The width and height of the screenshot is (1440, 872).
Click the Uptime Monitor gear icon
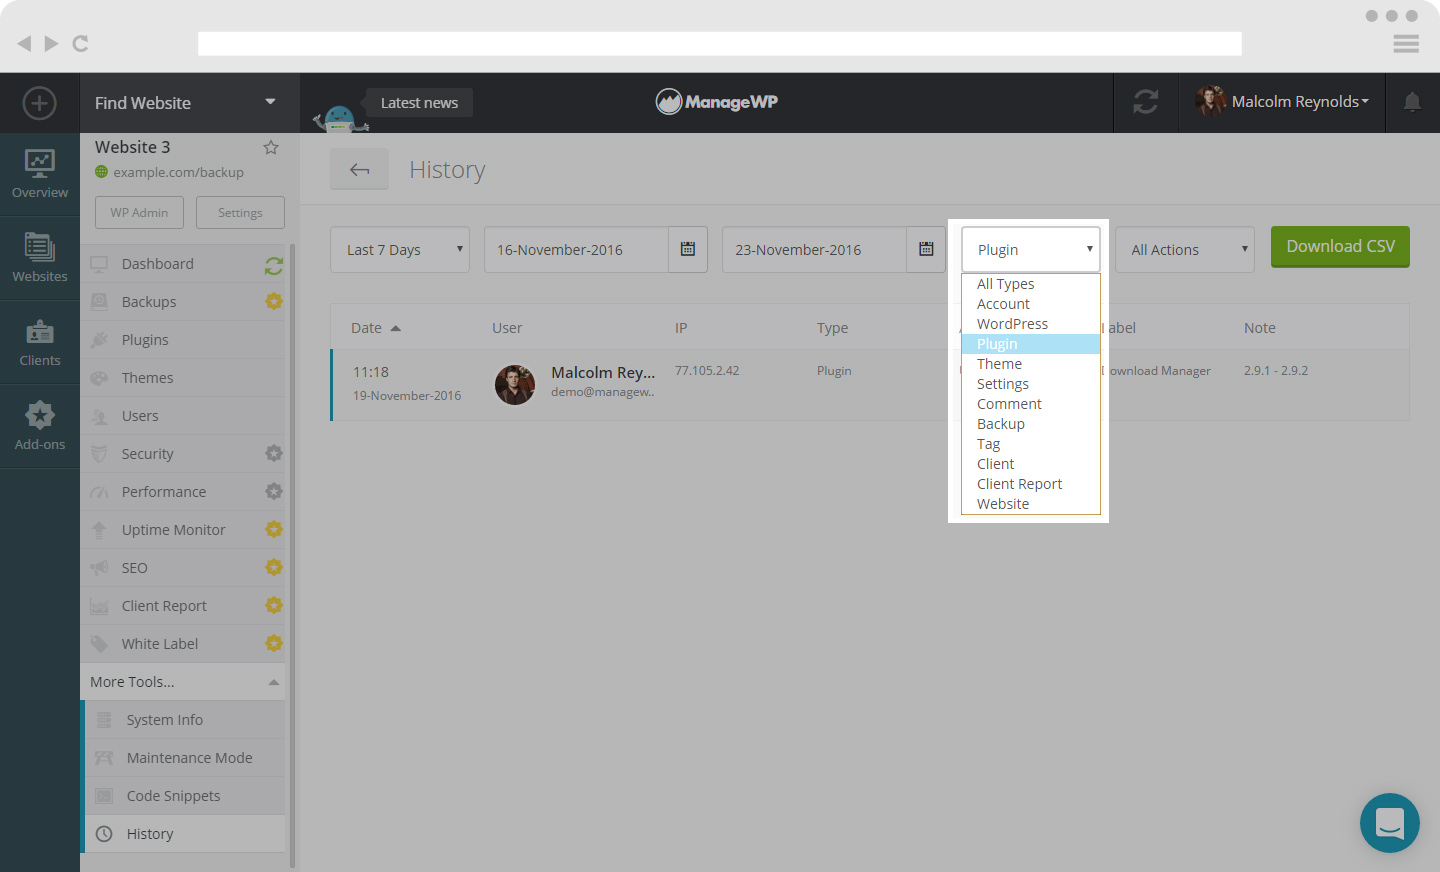pyautogui.click(x=274, y=529)
